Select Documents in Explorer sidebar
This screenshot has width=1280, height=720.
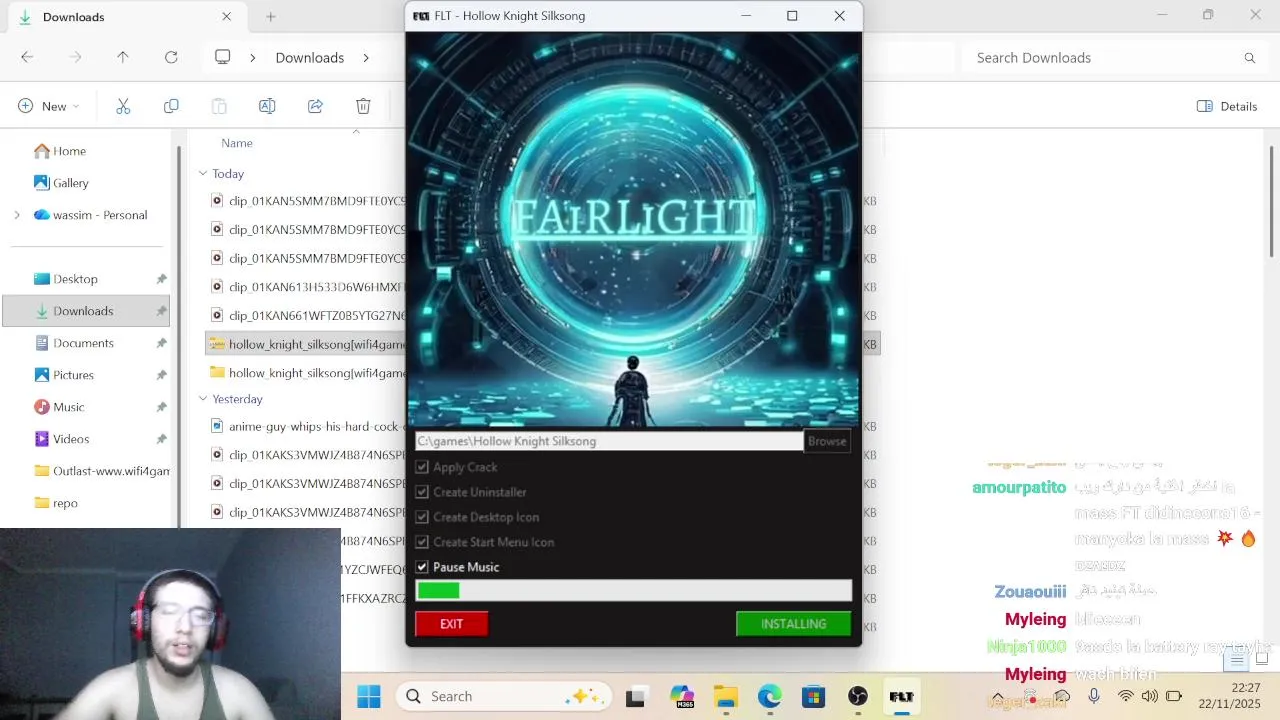pos(83,343)
